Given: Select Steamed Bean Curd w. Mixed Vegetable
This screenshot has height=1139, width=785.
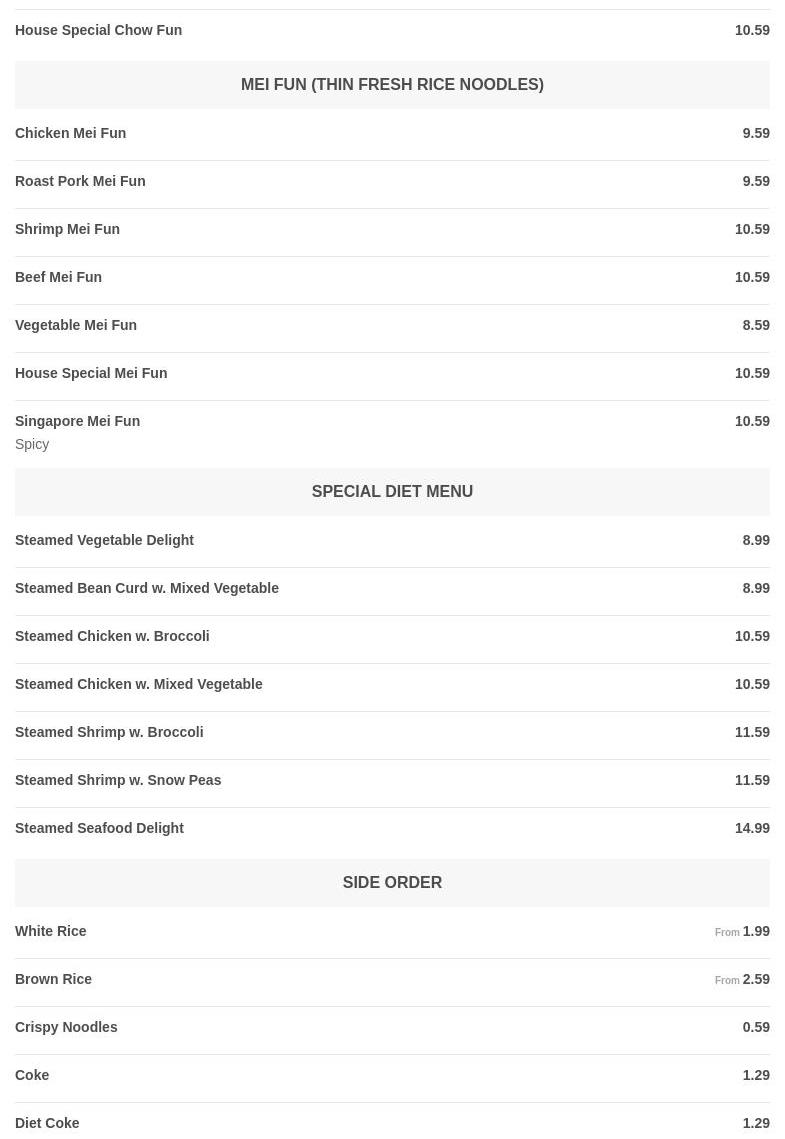Looking at the screenshot, I should [x=147, y=588].
